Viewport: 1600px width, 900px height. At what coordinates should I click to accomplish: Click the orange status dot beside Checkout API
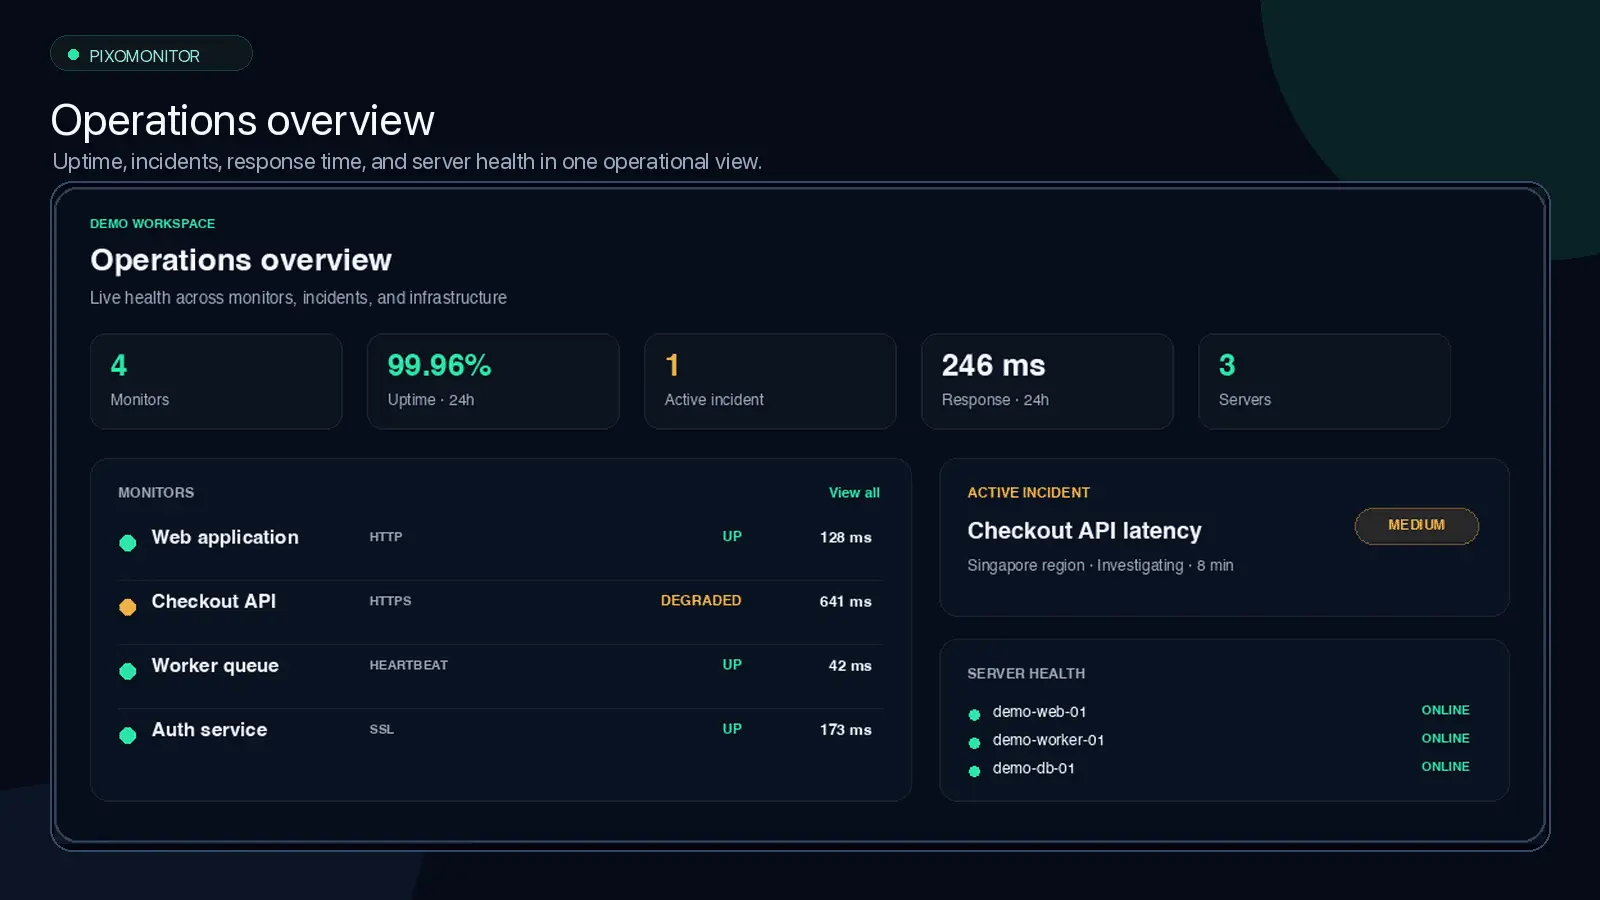tap(128, 607)
